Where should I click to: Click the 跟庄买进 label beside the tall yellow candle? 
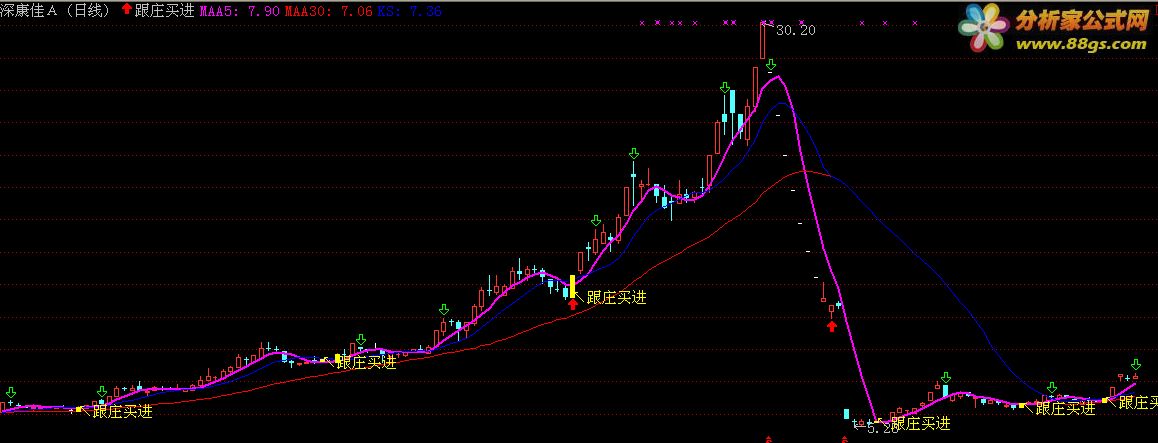point(616,298)
